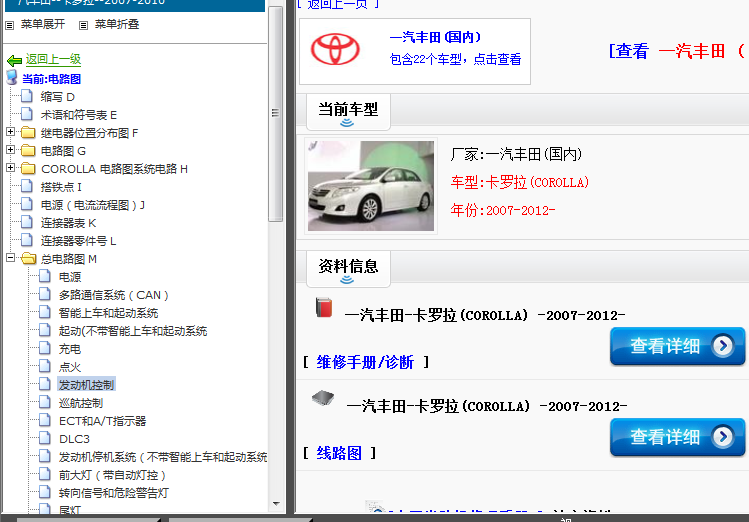Click the document icon beside 智能上车和起动系统

tap(44, 312)
